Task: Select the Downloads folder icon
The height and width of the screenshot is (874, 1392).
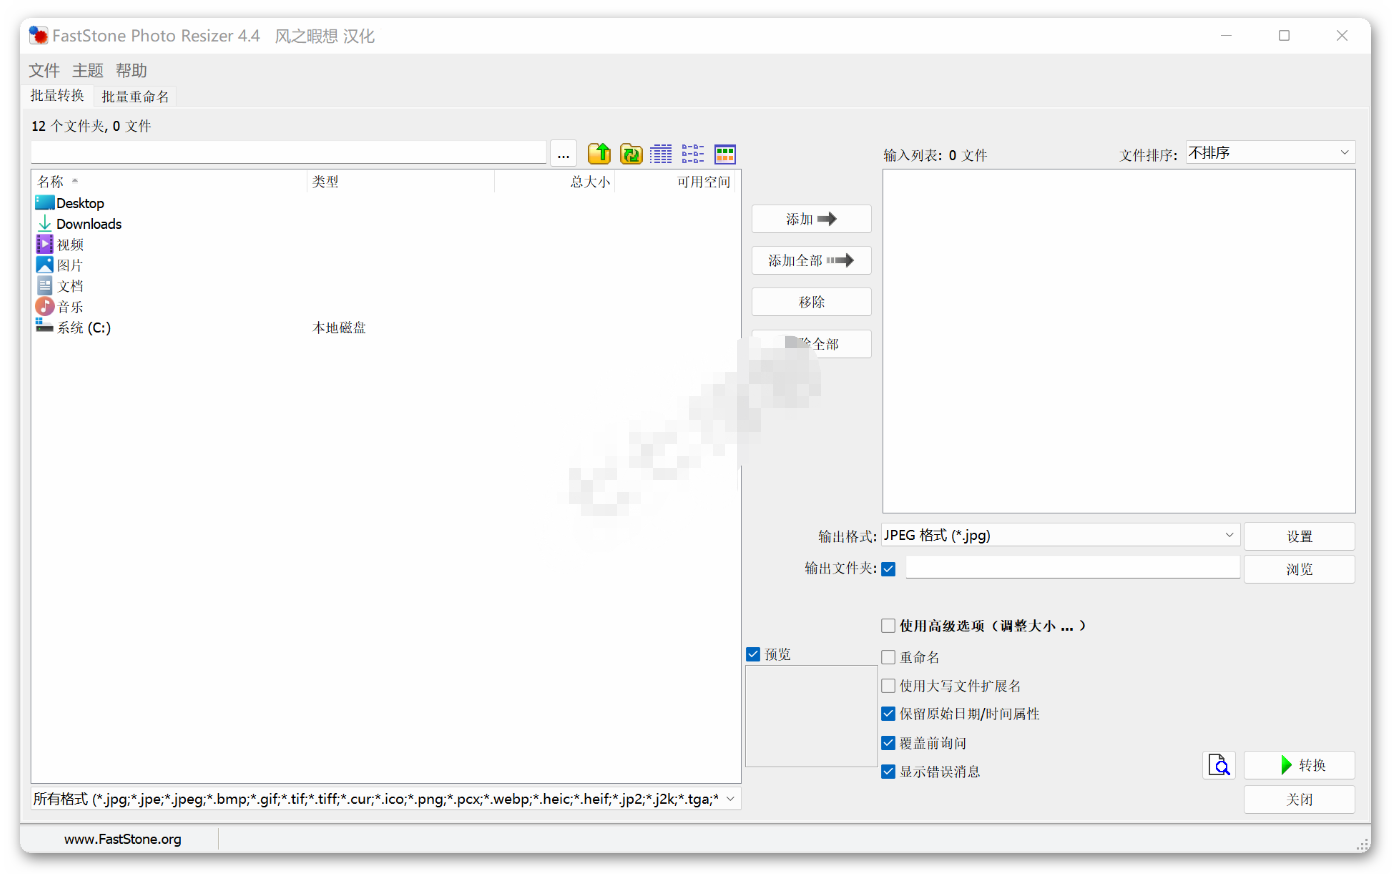Action: pos(45,224)
